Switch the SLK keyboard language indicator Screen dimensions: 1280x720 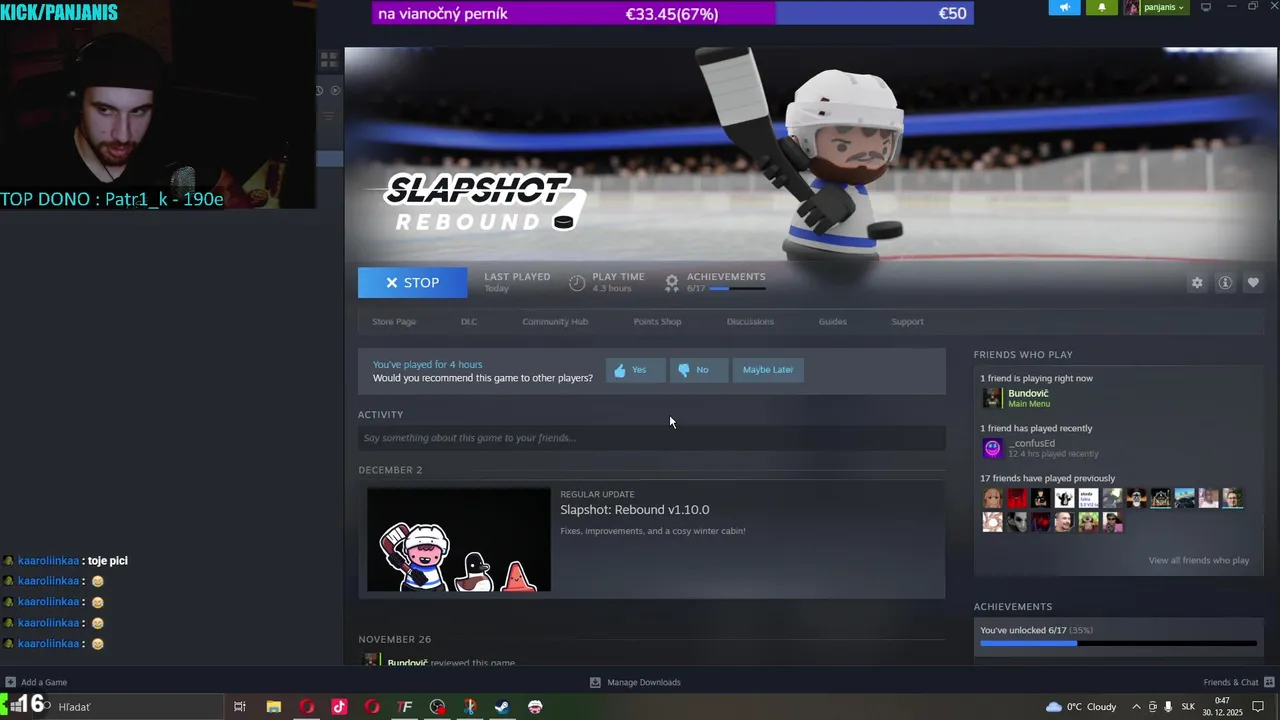(1188, 707)
